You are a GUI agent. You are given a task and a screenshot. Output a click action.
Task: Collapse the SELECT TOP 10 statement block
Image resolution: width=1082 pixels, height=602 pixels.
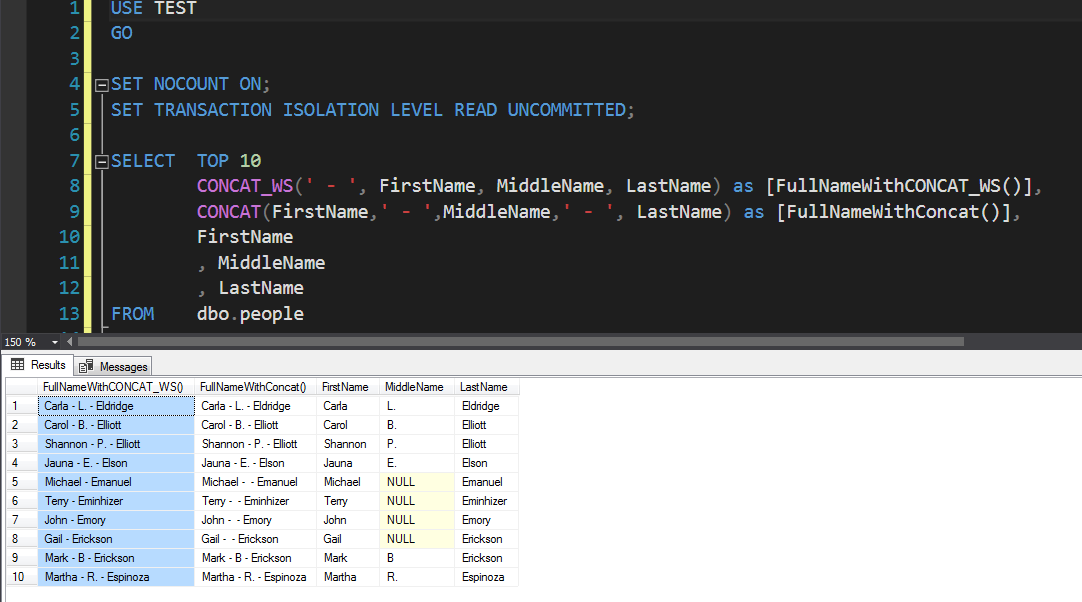101,160
